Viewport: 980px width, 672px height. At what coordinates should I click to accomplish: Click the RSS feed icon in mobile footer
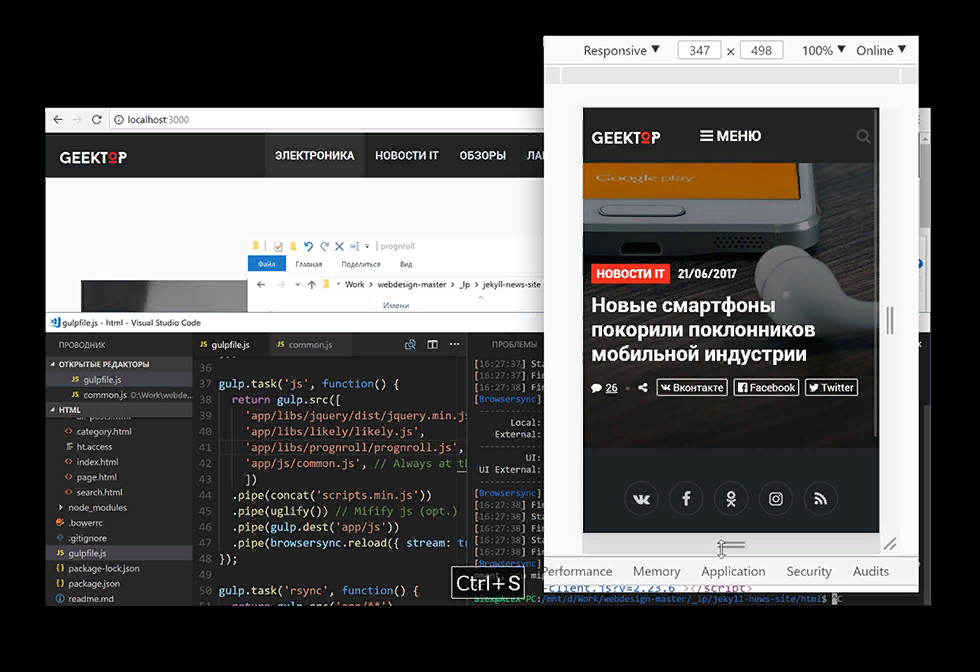(820, 499)
